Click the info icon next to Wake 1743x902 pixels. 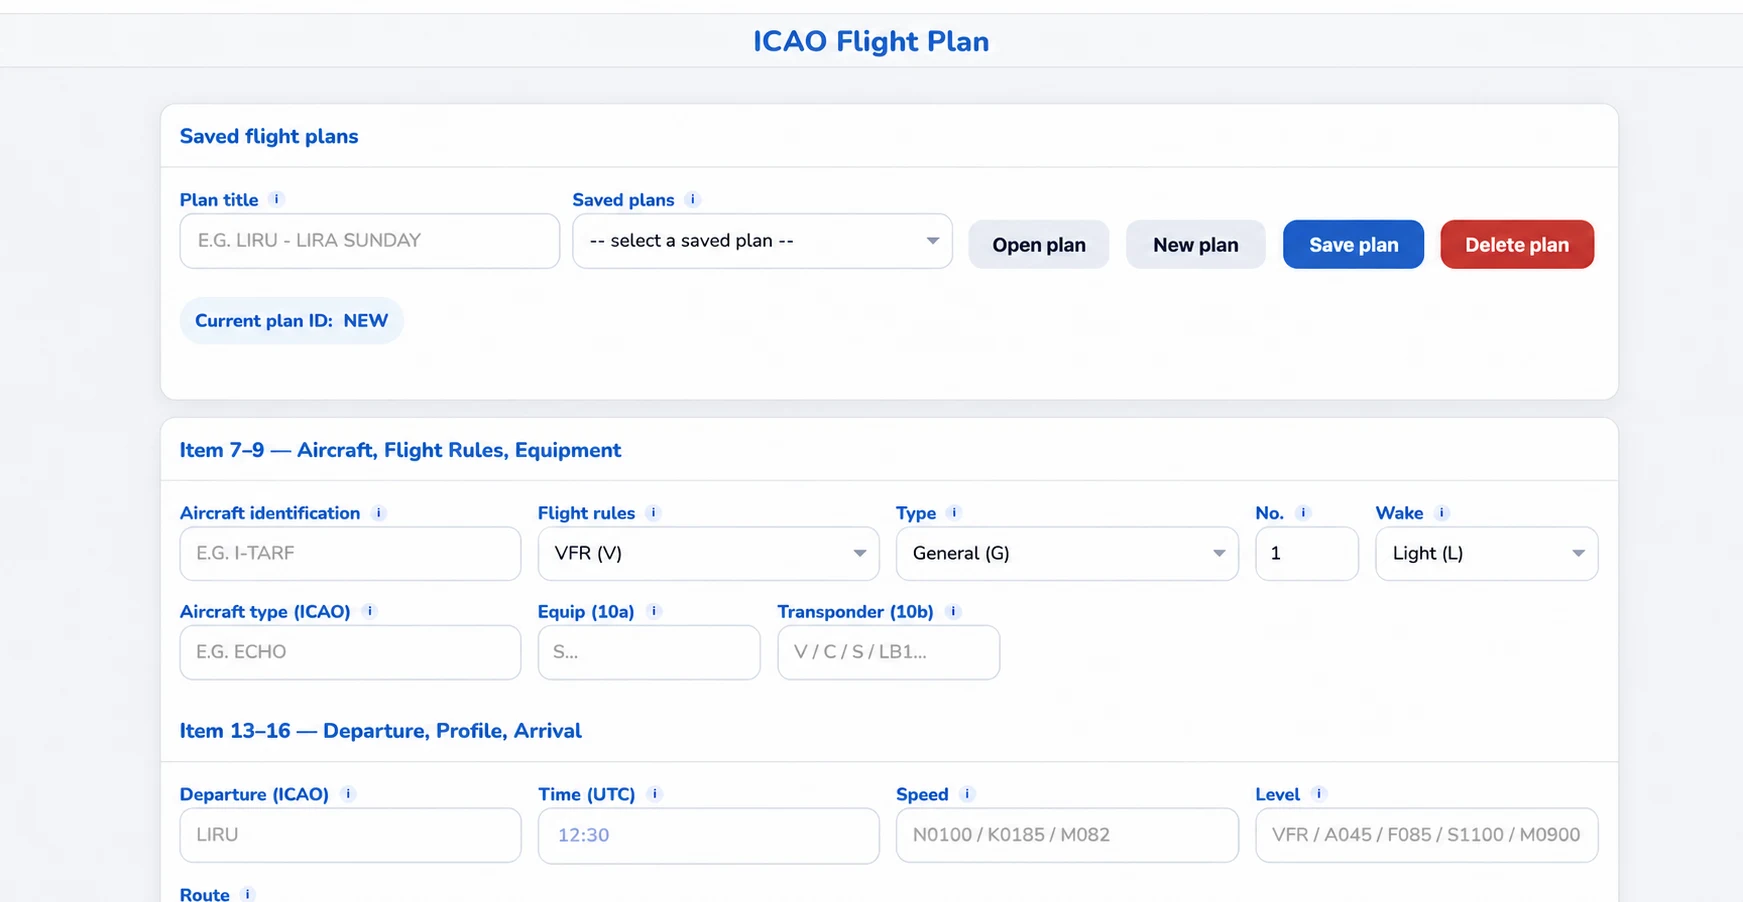point(1441,512)
